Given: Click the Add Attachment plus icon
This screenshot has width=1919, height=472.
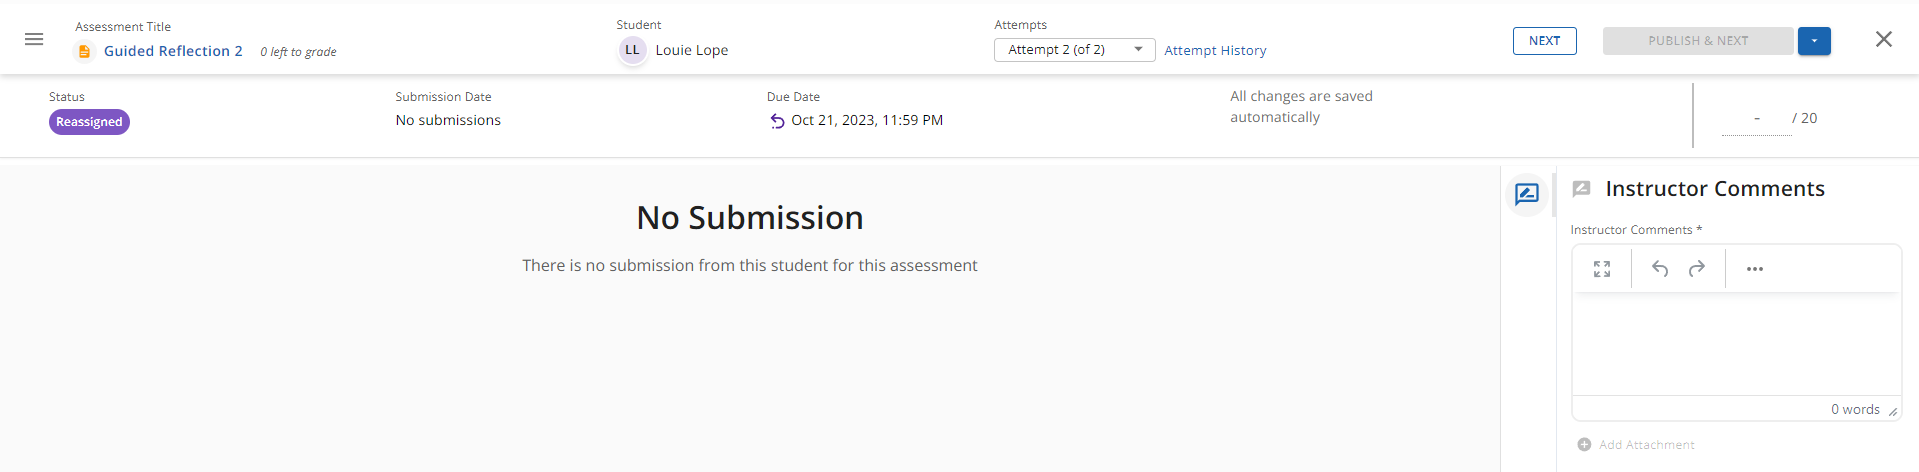Looking at the screenshot, I should click(1584, 445).
